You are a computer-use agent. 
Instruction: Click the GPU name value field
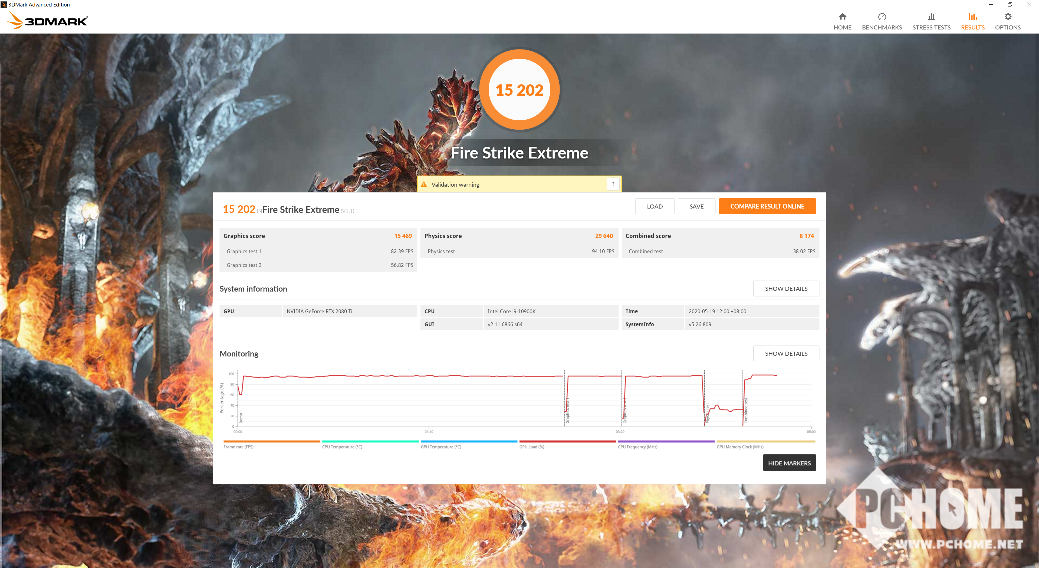349,311
